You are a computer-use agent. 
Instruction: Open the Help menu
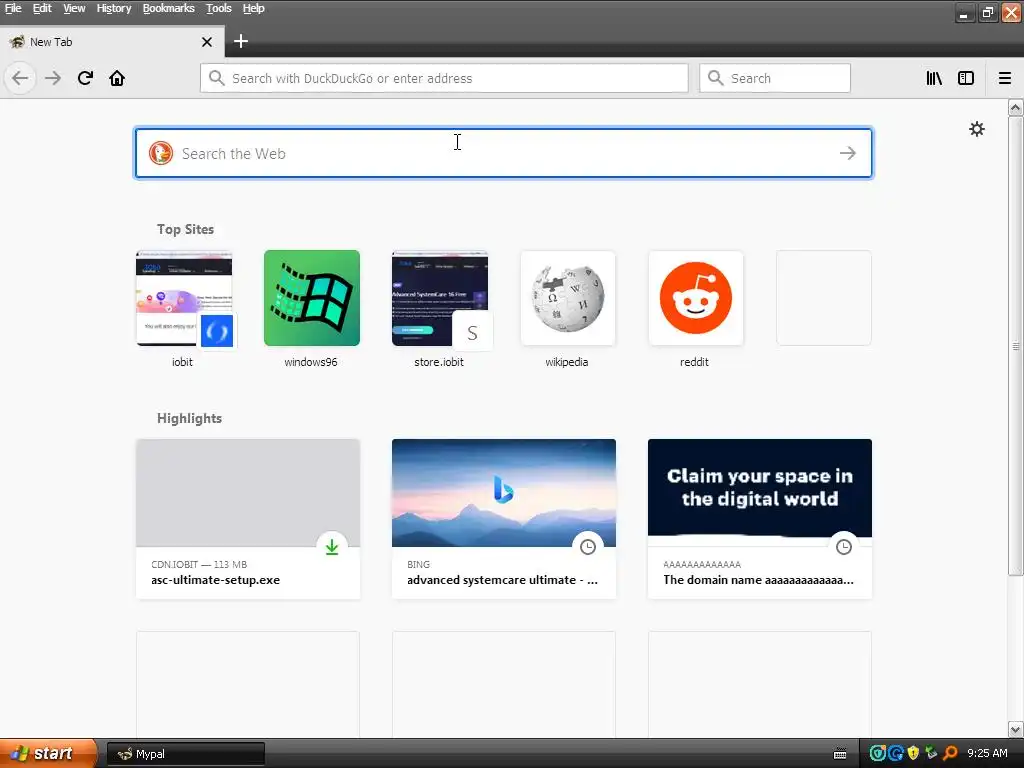(253, 8)
